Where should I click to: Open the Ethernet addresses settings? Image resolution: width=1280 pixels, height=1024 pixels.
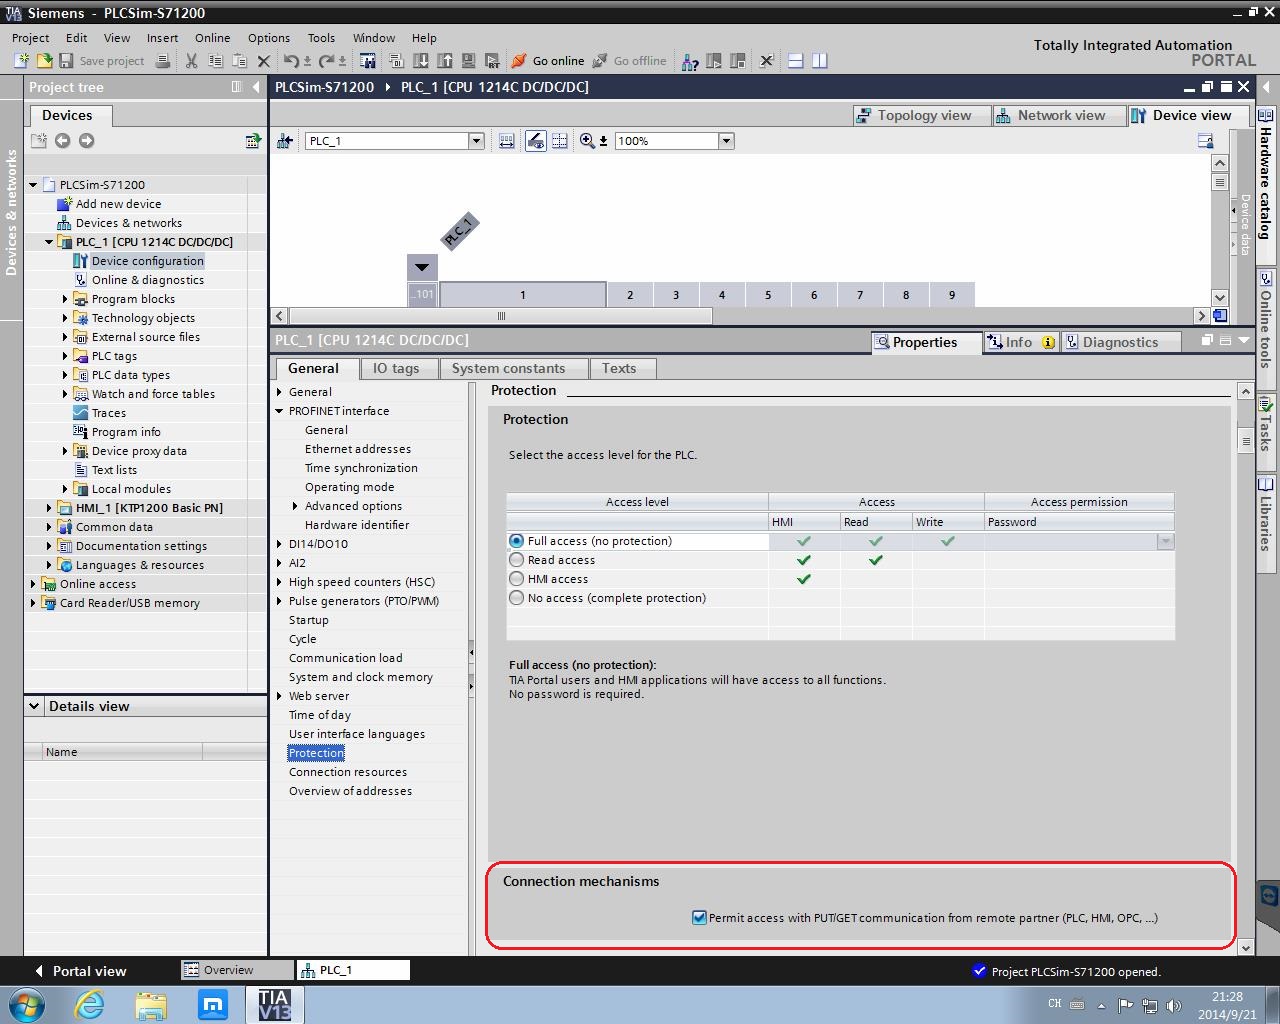point(358,449)
